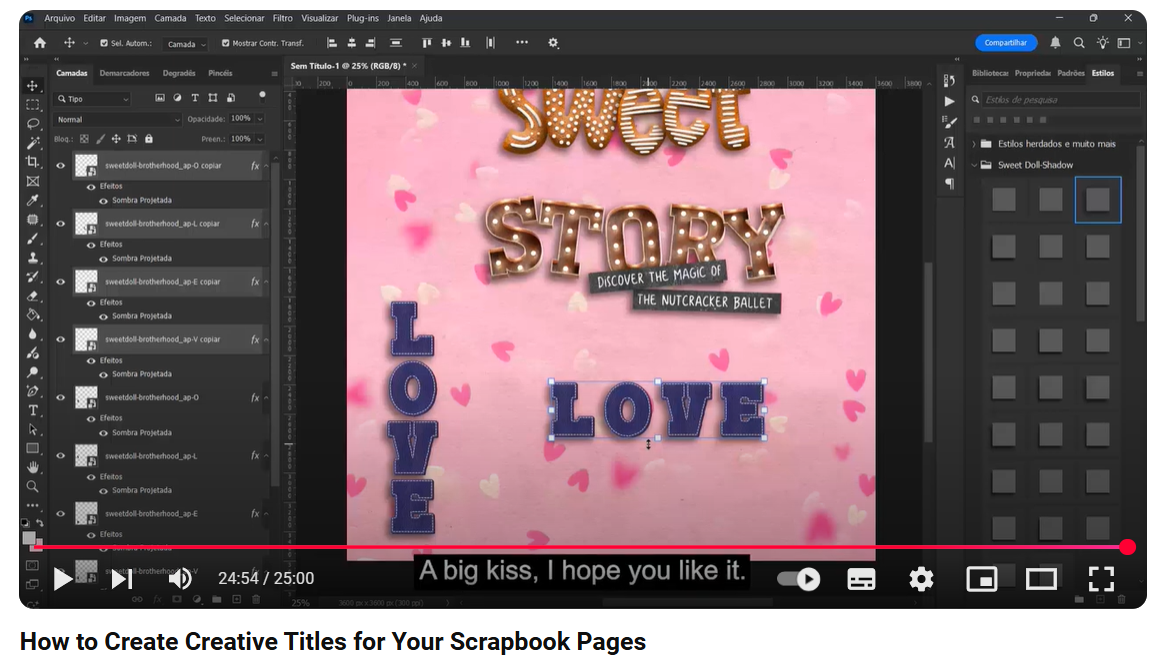Open the Preen. 100% fill dropdown
This screenshot has width=1162, height=656.
point(260,139)
